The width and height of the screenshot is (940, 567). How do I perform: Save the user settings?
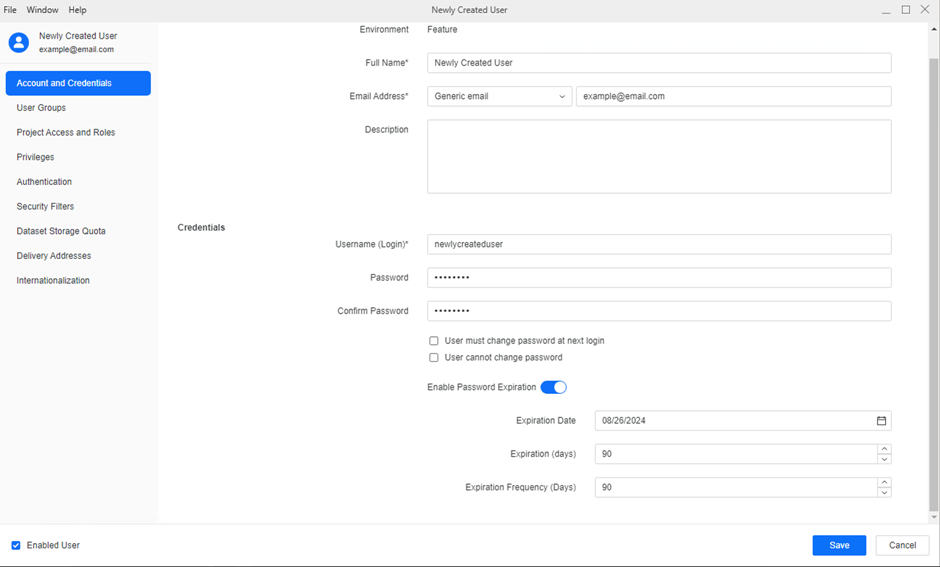pos(839,545)
